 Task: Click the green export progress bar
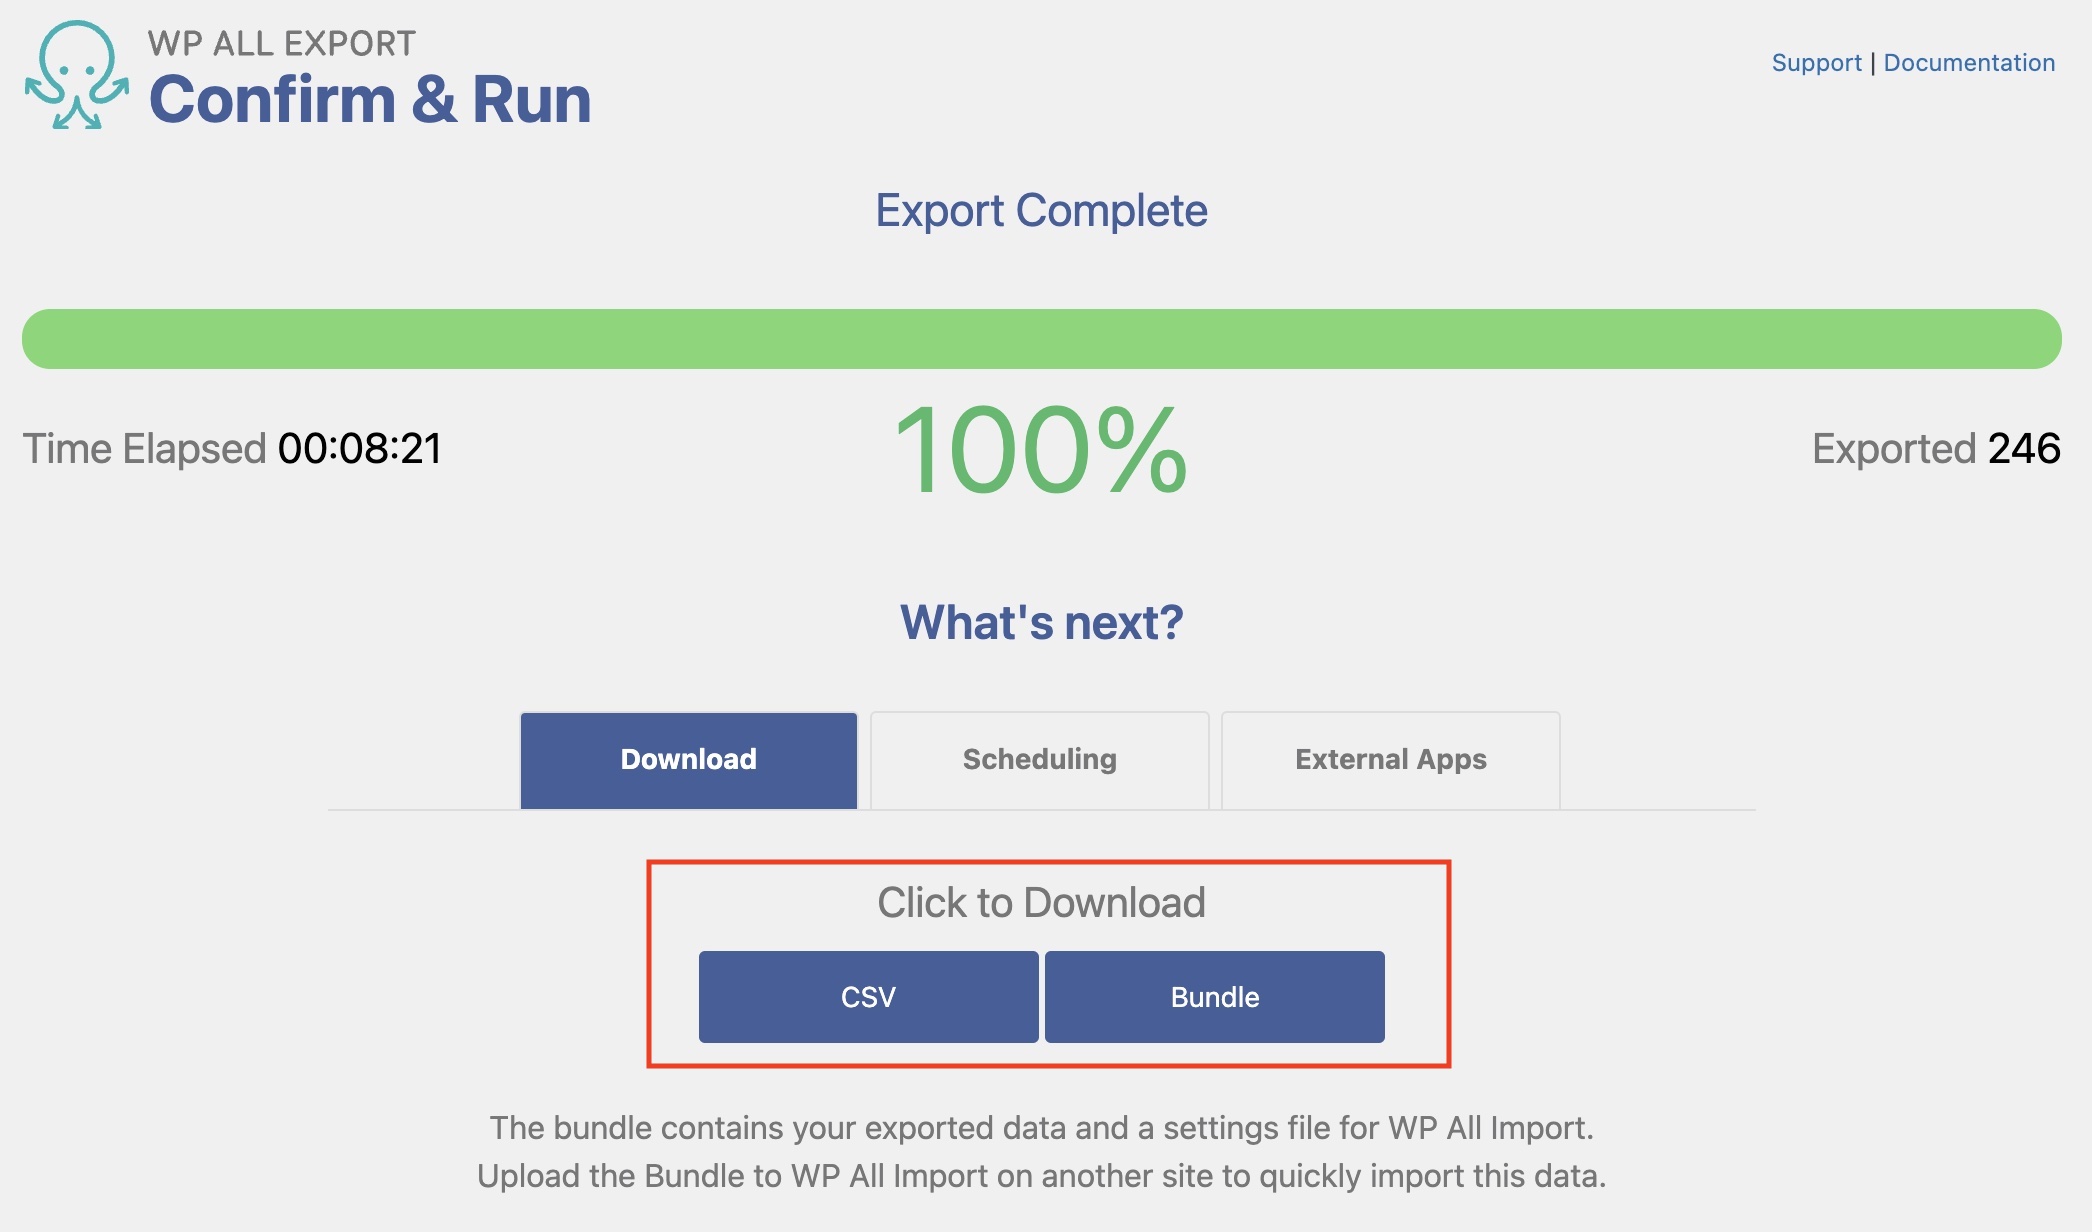pos(1042,339)
